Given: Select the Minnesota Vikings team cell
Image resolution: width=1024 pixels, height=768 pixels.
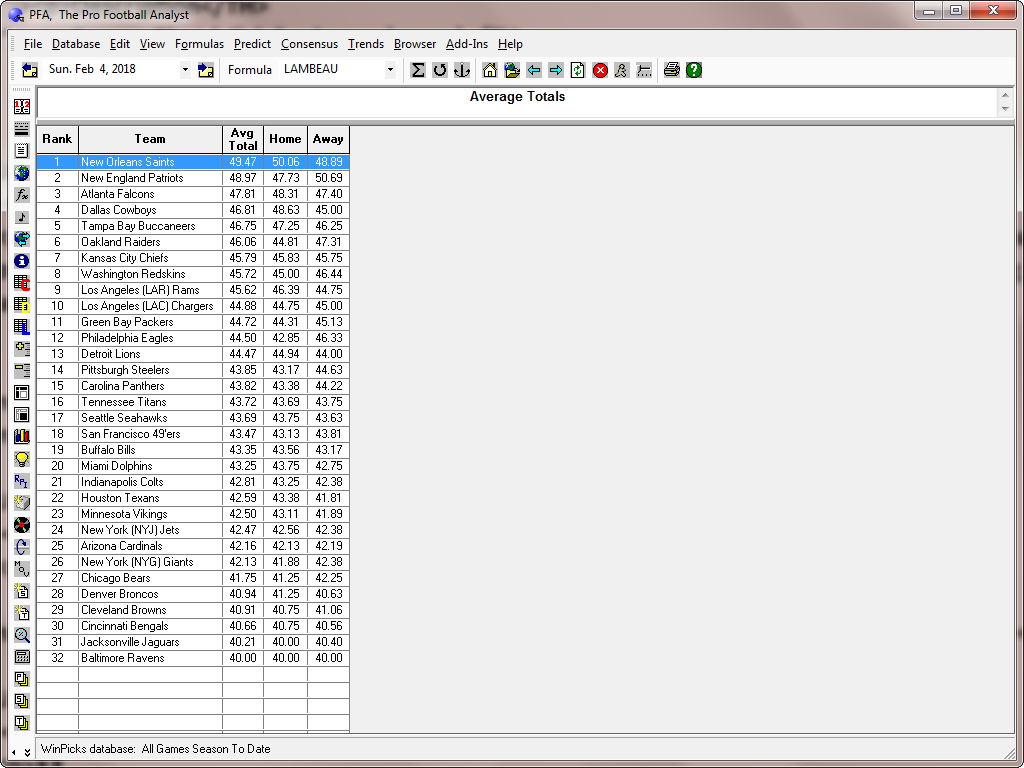Looking at the screenshot, I should 150,514.
